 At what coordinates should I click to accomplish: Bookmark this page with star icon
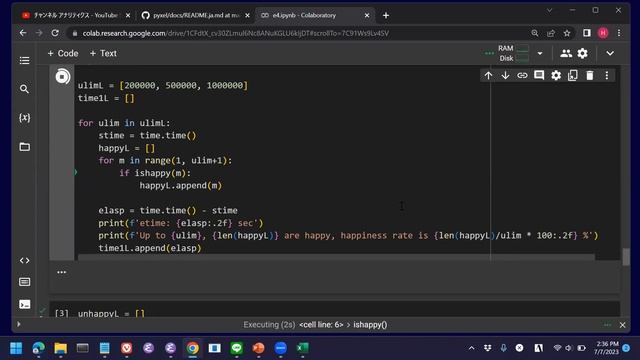point(567,33)
